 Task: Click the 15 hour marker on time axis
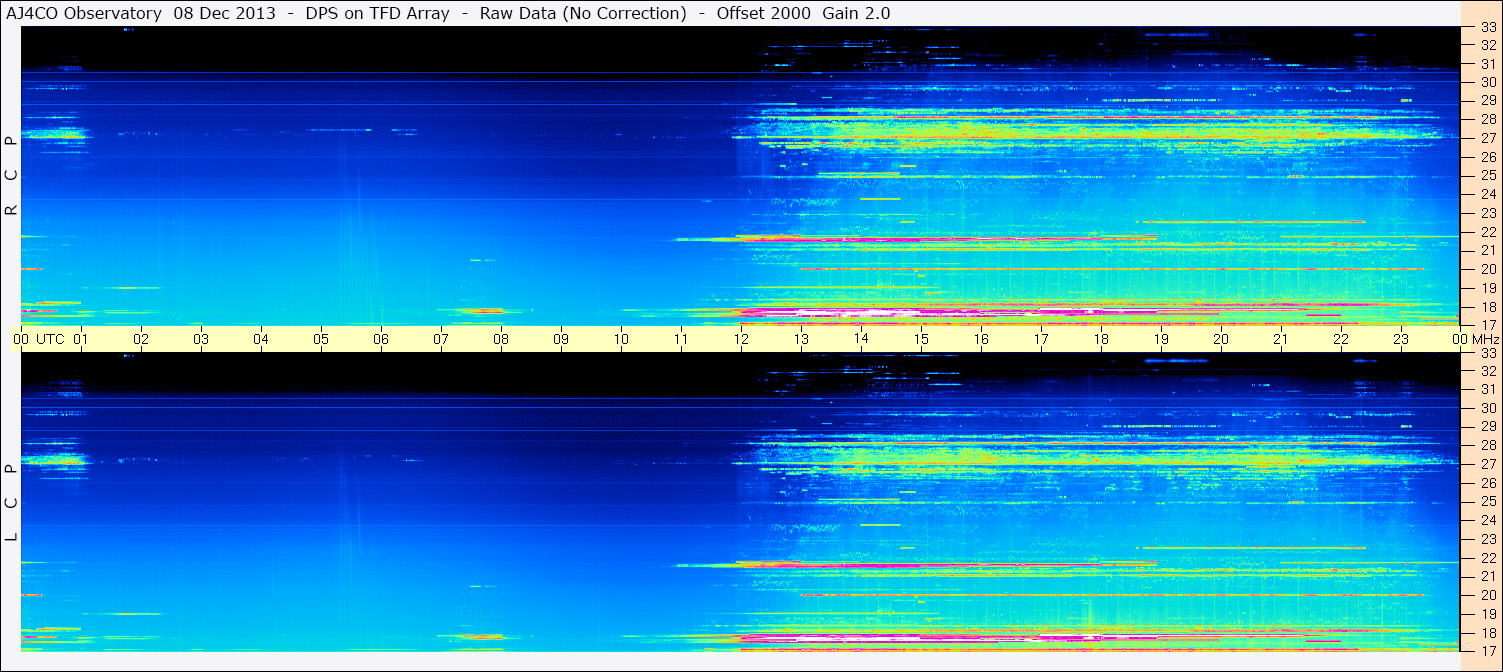921,339
